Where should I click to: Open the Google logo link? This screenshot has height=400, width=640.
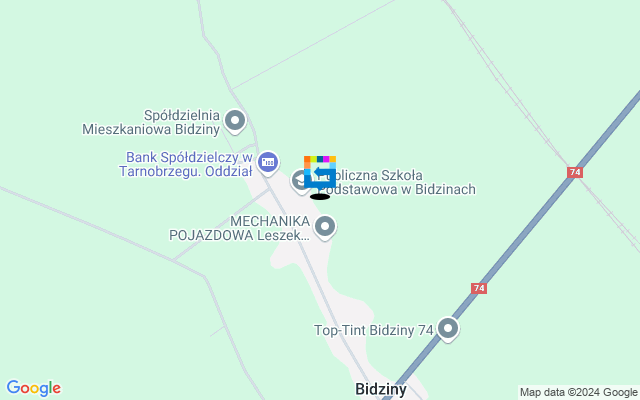click(x=34, y=388)
